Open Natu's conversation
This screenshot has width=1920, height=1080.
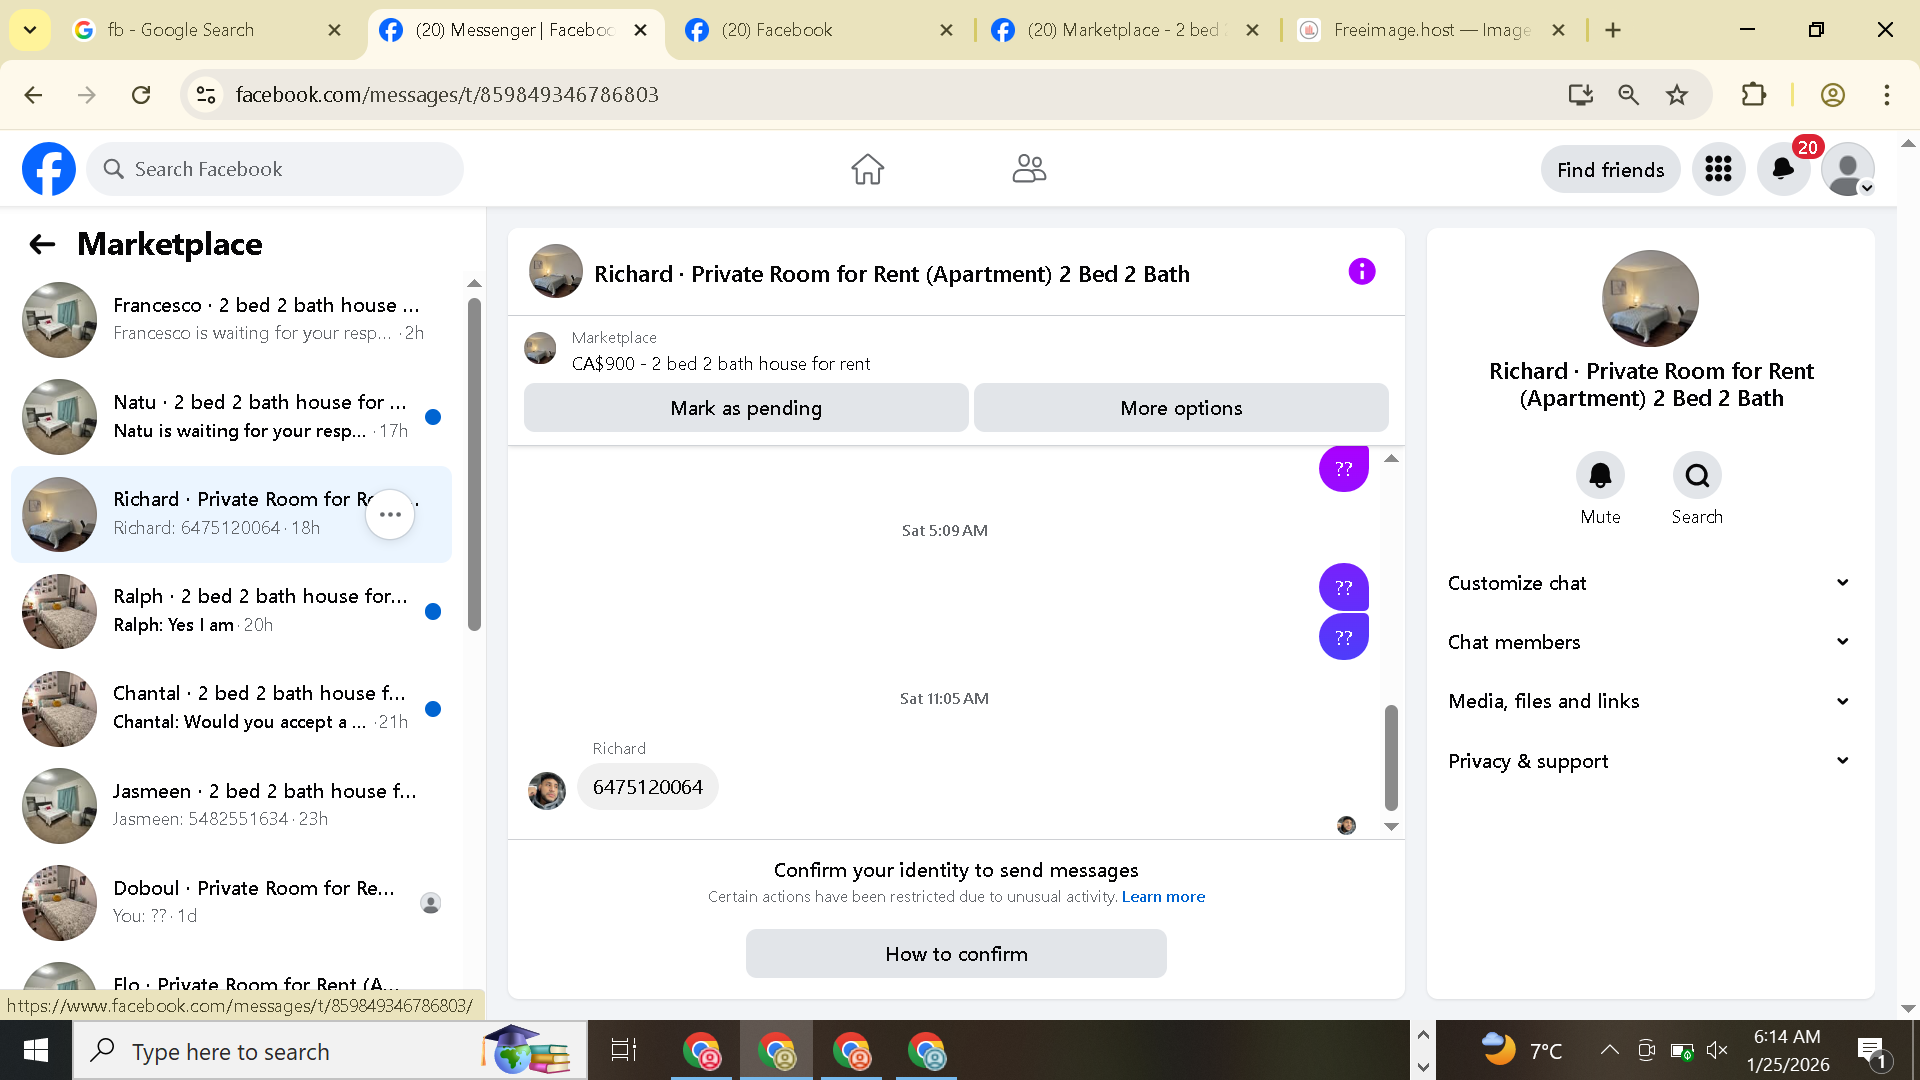click(231, 417)
